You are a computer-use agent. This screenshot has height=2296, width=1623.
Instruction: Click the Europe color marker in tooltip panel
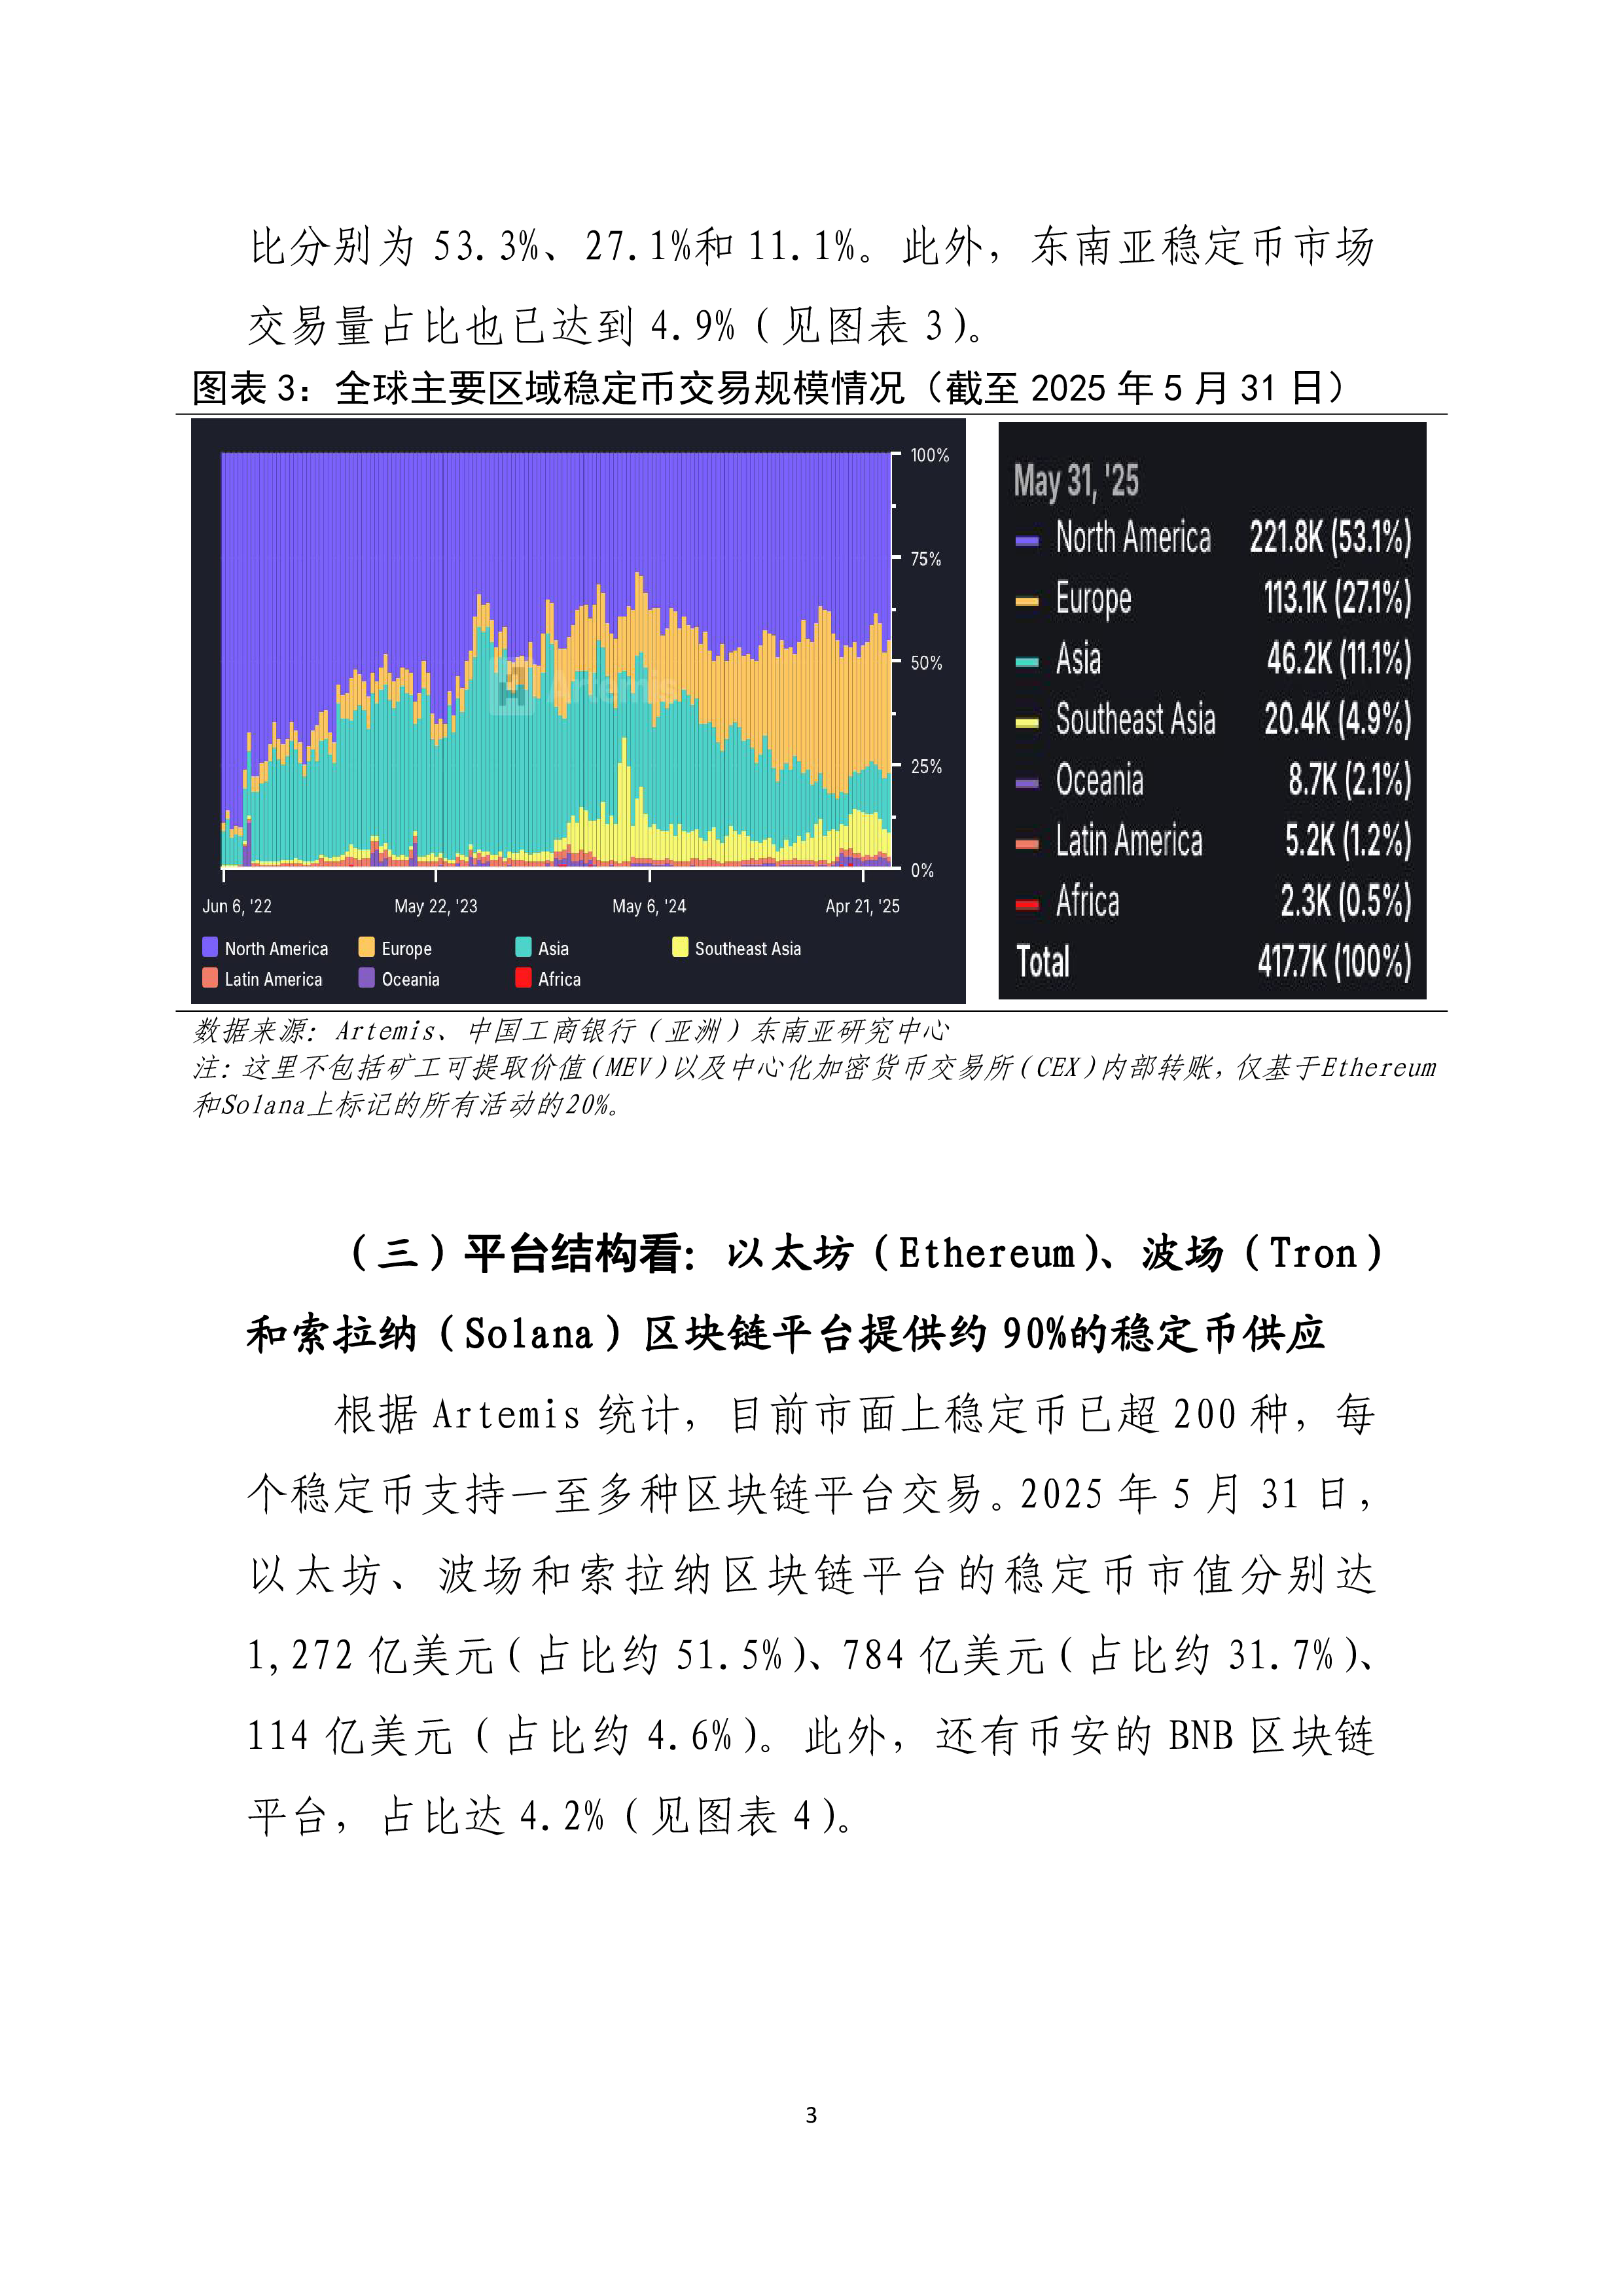point(1027,602)
